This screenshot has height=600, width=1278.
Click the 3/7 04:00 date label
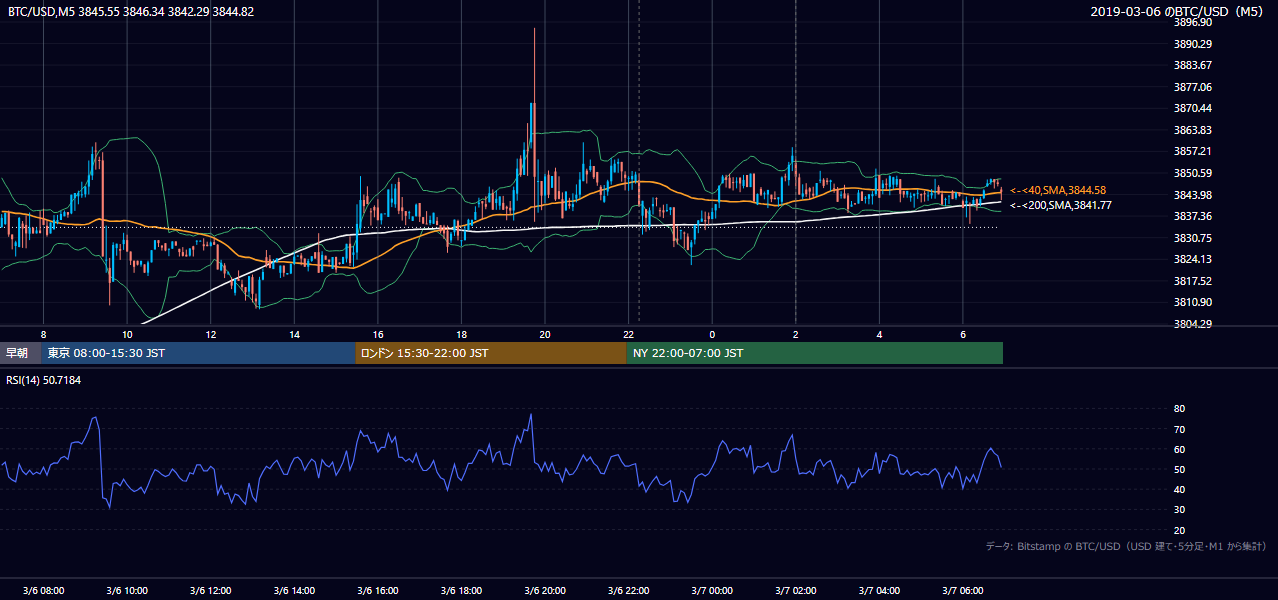(880, 591)
